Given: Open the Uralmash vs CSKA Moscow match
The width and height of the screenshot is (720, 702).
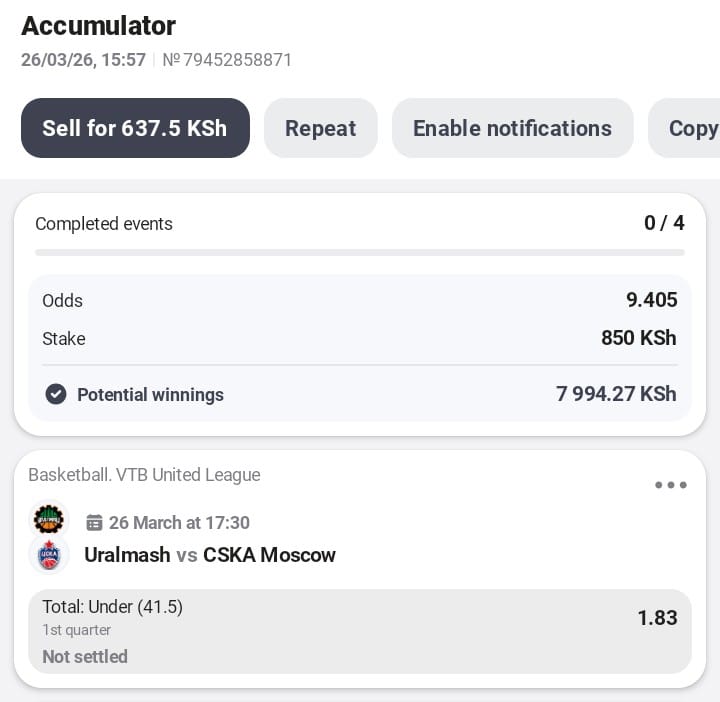Looking at the screenshot, I should 210,555.
